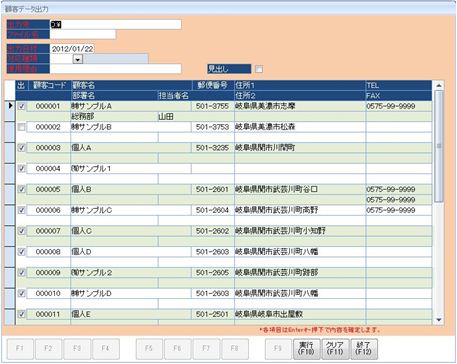Click the F4 function button
This screenshot has width=457, height=364.
(106, 349)
